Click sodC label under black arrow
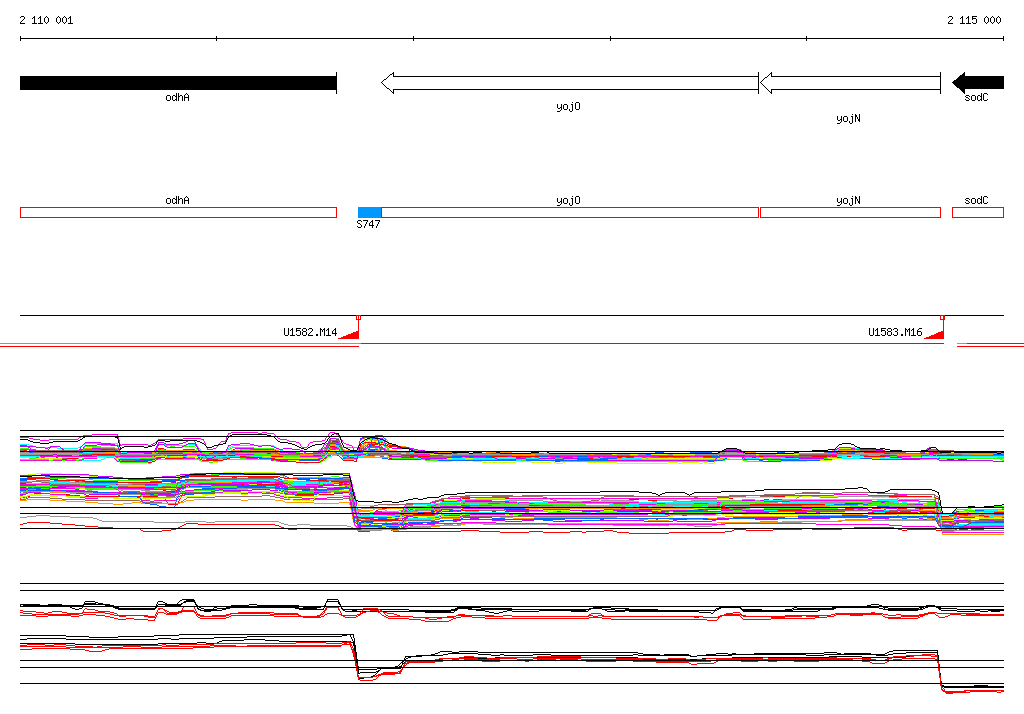The image size is (1024, 714). pos(976,97)
